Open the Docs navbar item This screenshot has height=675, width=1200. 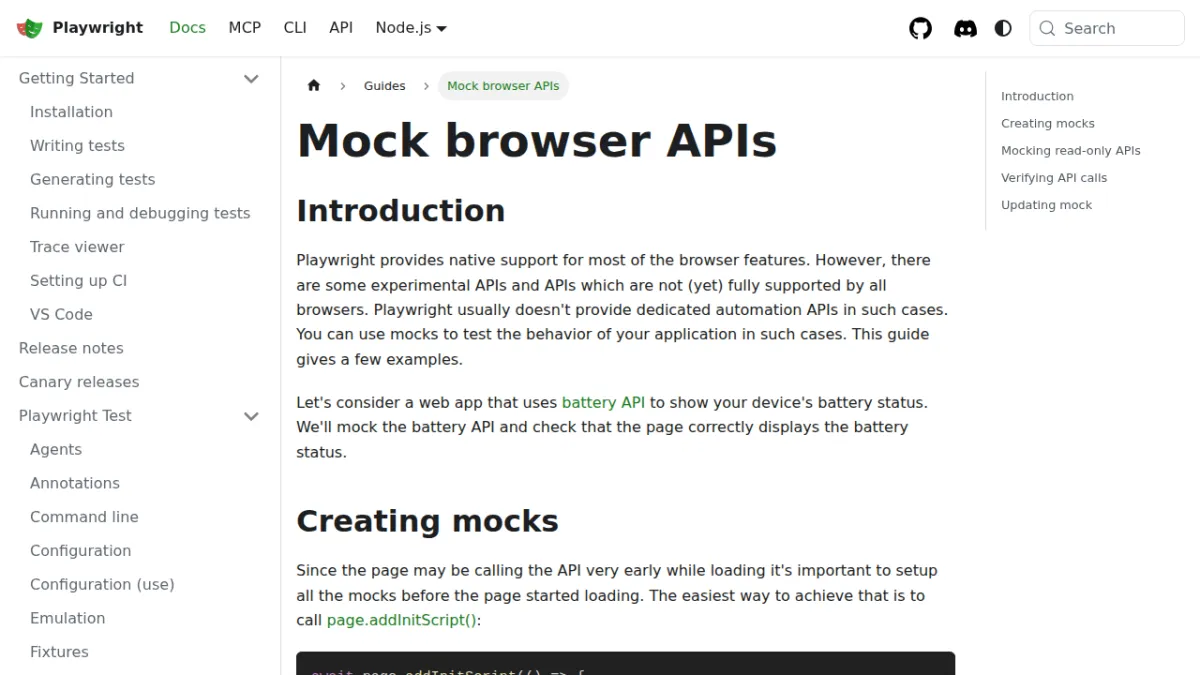tap(187, 28)
